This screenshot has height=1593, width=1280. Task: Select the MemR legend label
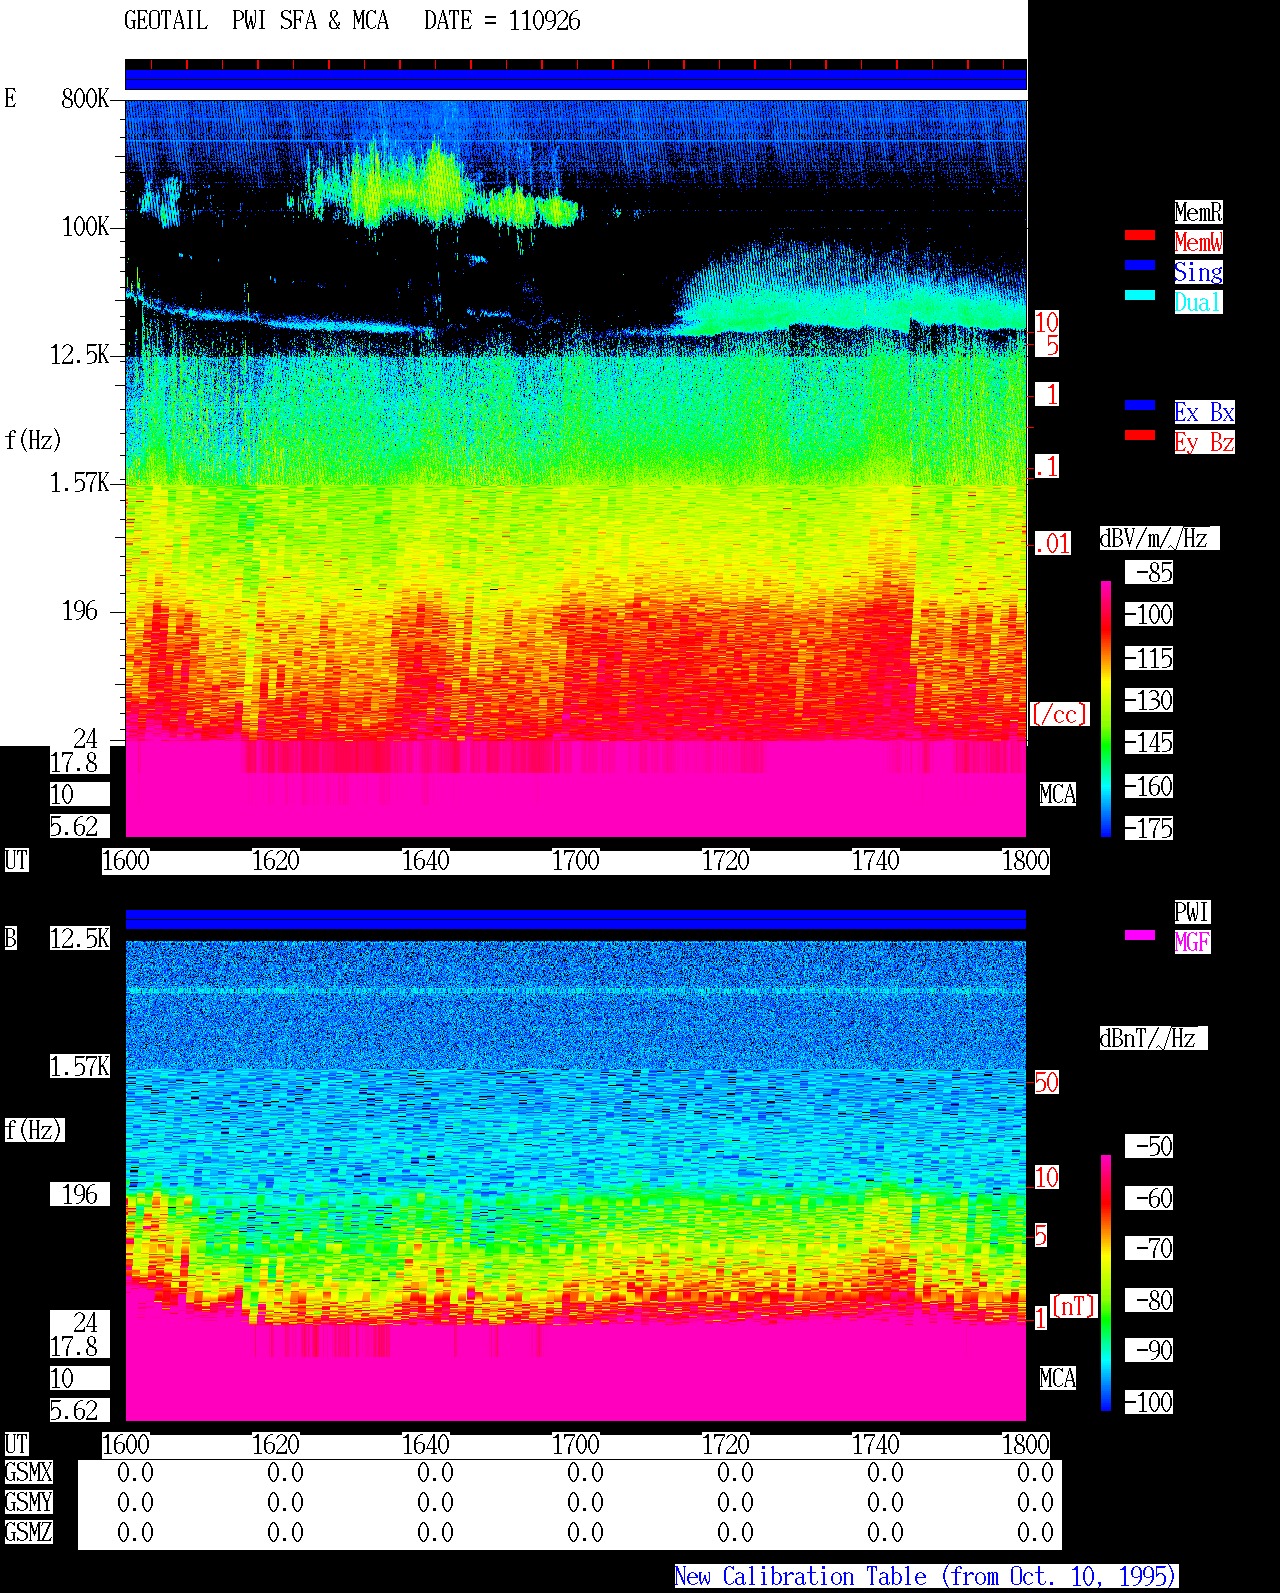click(1198, 212)
